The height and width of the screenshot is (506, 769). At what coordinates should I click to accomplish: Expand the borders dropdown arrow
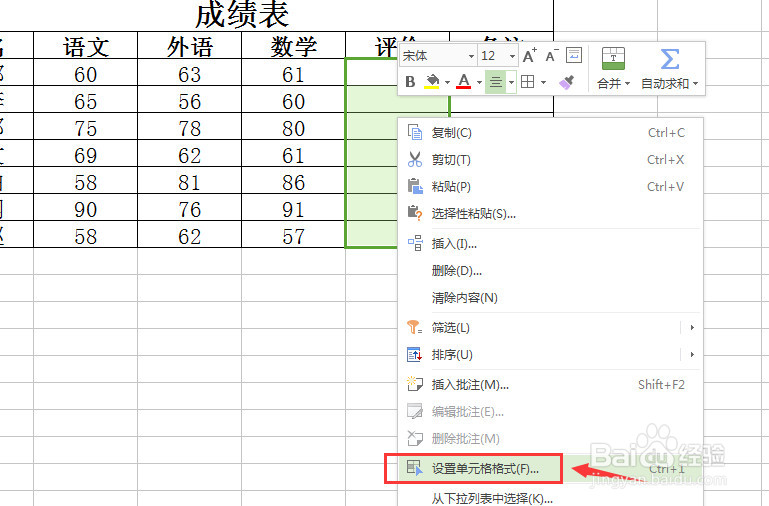pyautogui.click(x=543, y=82)
